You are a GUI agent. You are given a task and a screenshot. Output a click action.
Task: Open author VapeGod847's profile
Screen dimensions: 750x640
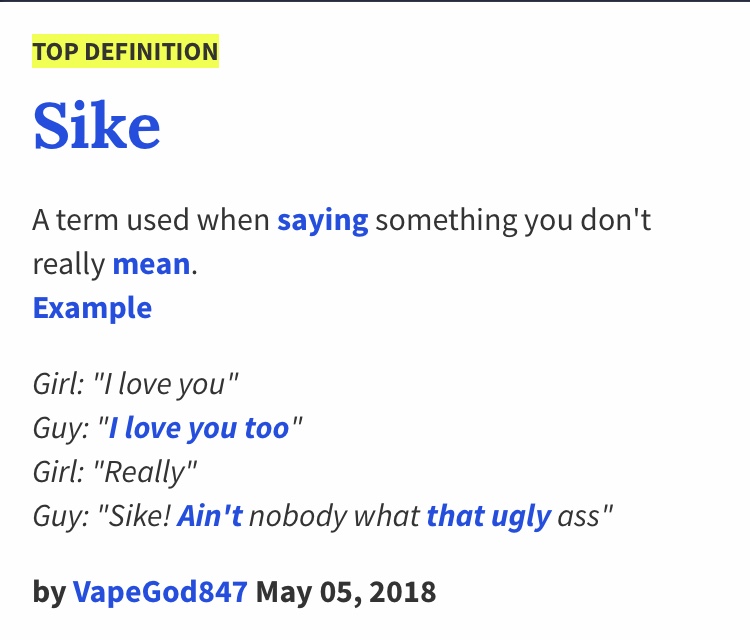point(160,591)
